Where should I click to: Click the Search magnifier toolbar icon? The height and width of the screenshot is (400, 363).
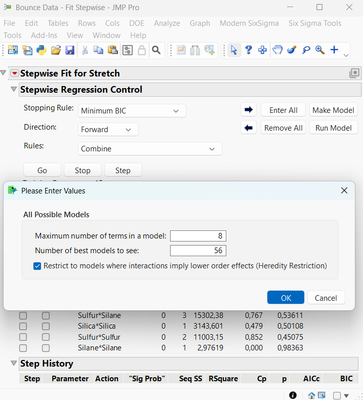click(x=156, y=50)
